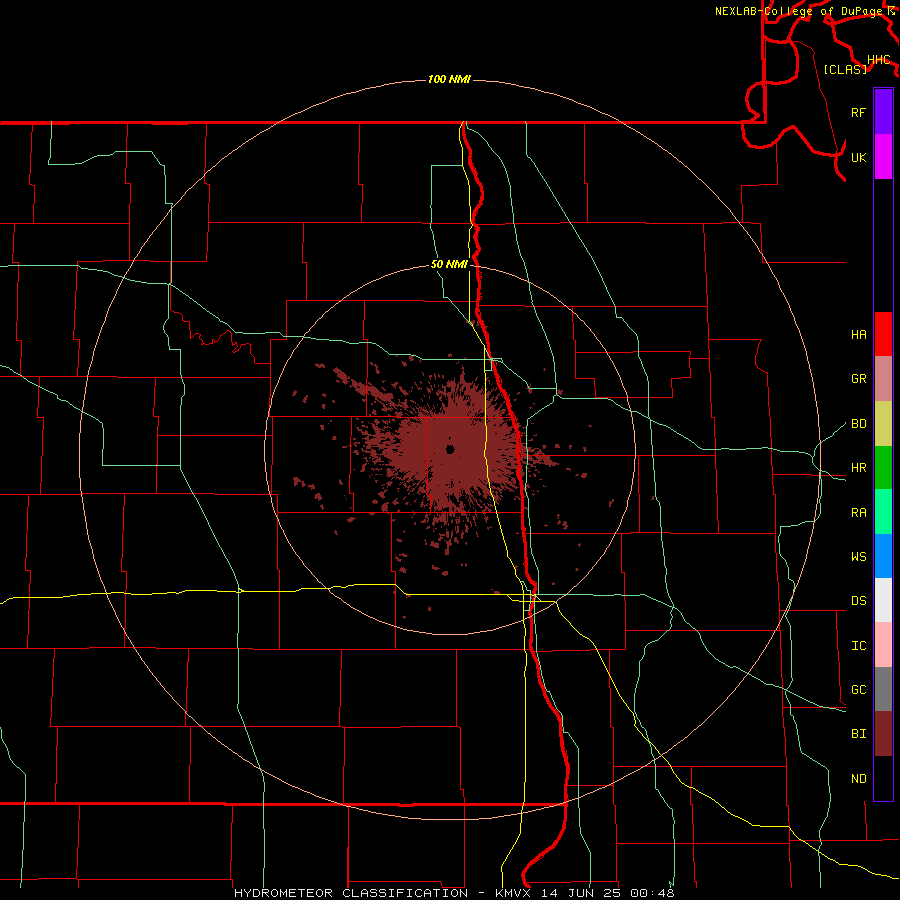Select the BD yellow legend swatch
Image resolution: width=900 pixels, height=900 pixels.
tap(883, 423)
